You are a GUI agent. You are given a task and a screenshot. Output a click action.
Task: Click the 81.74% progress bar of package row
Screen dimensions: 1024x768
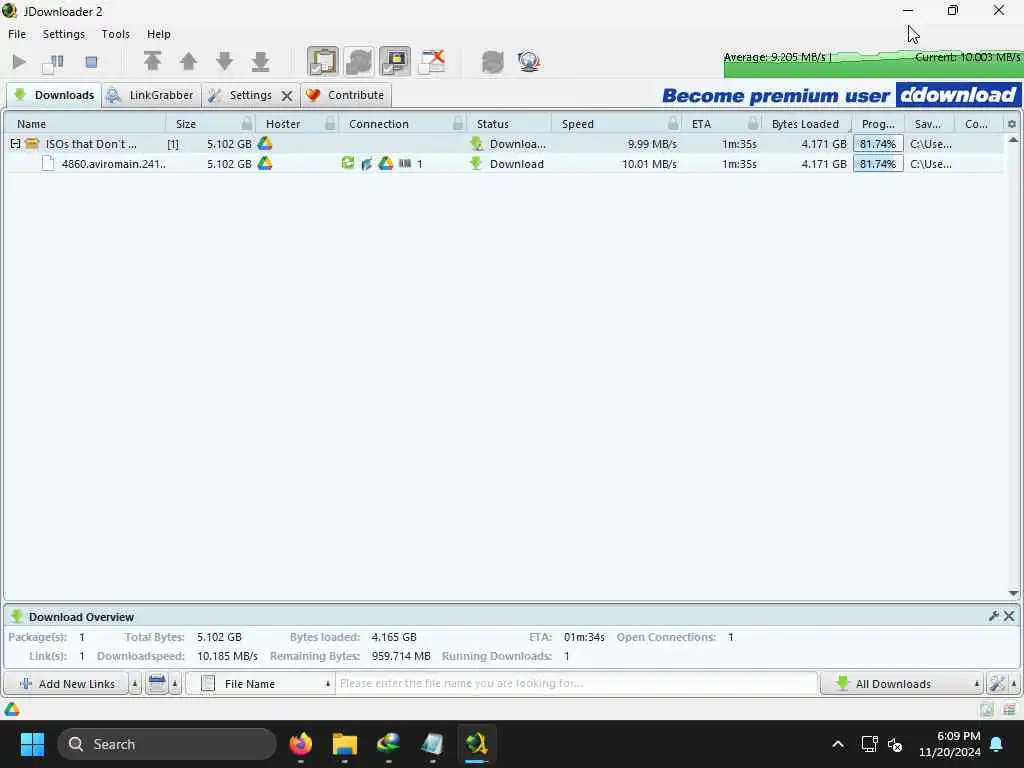coord(878,144)
